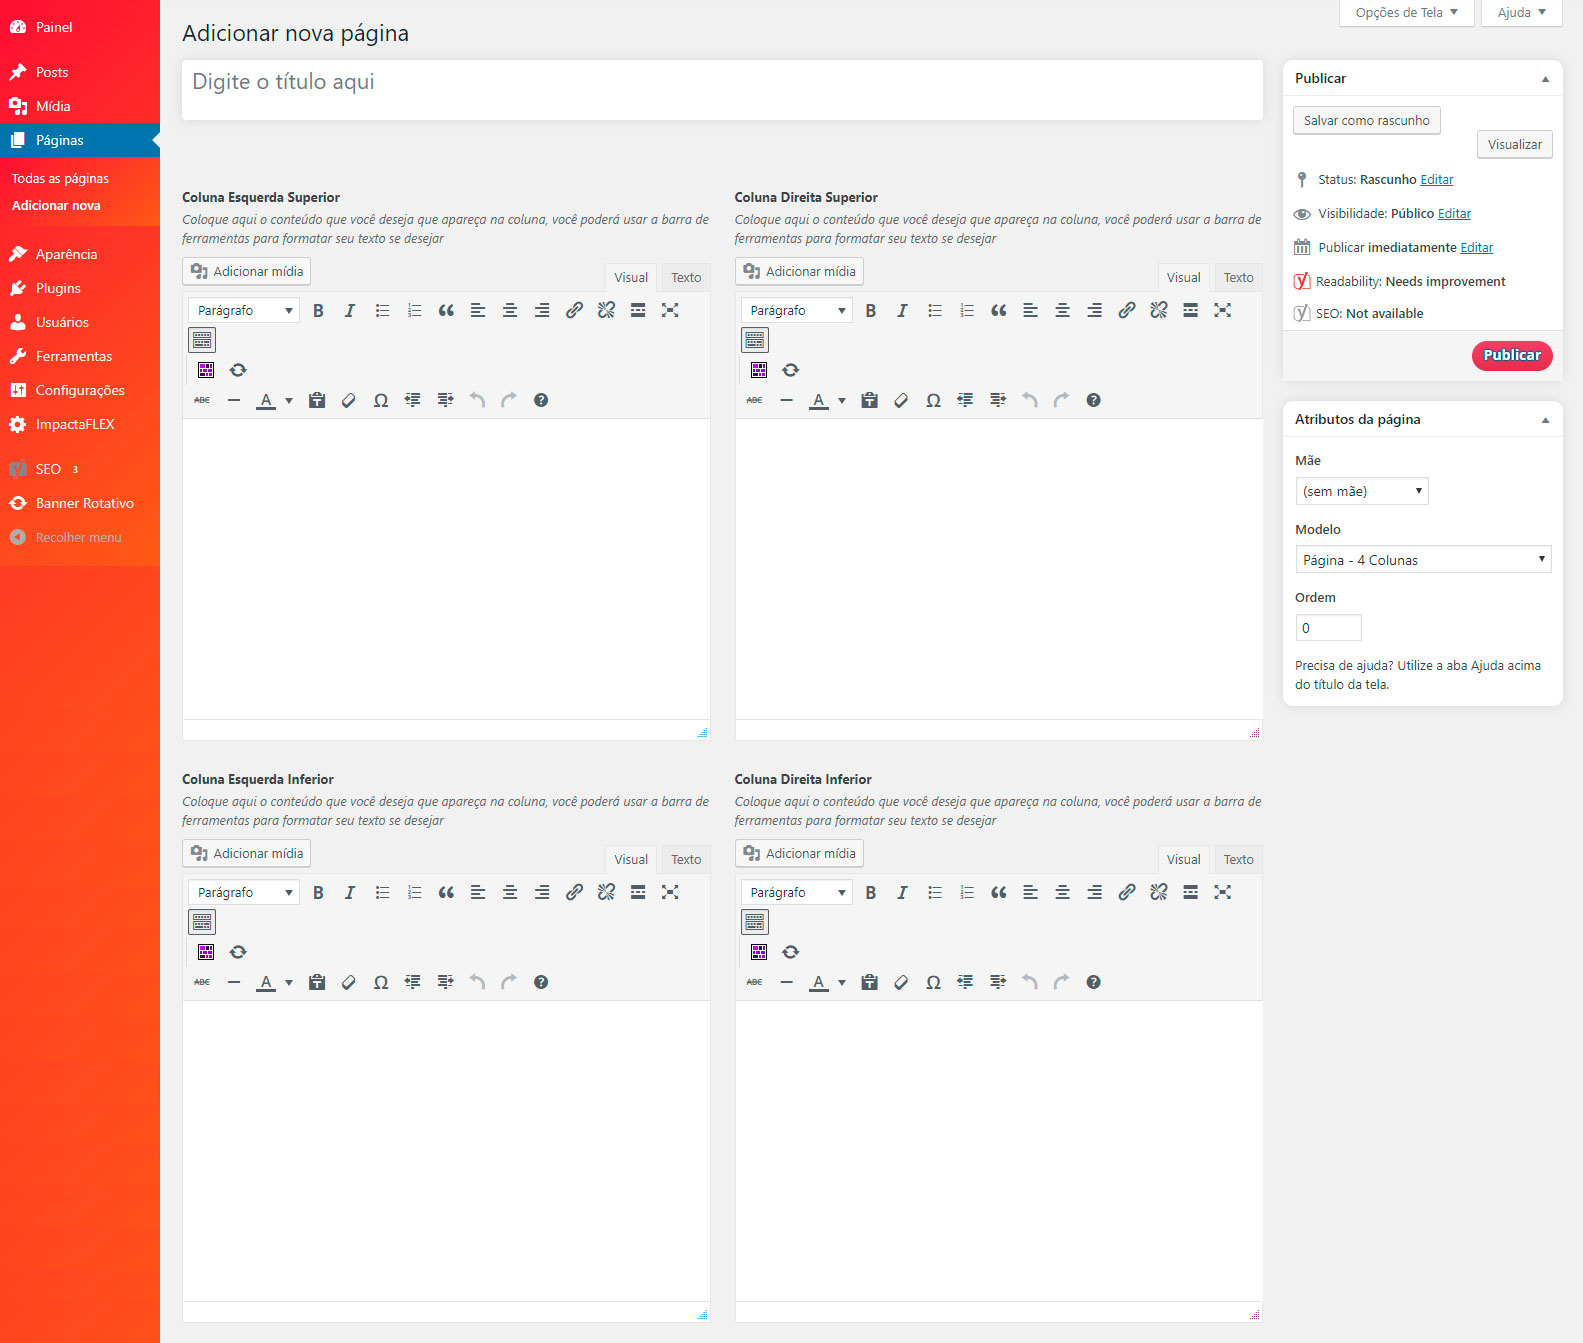Image resolution: width=1583 pixels, height=1343 pixels.
Task: Open Parágrafo format dropdown in Coluna Direita Inferior
Action: click(797, 893)
